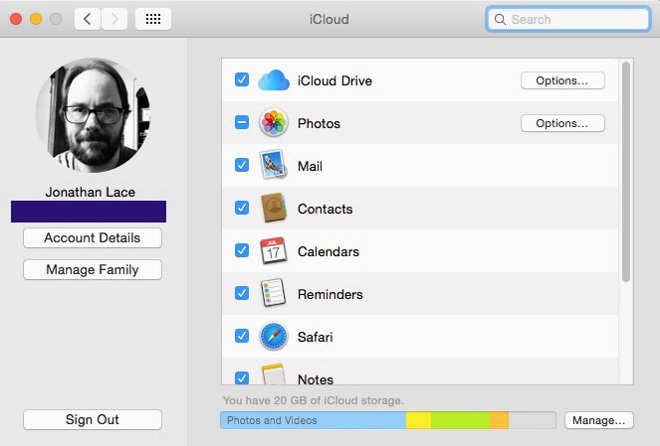Viewport: 660px width, 446px height.
Task: Disable the Safari checkbox
Action: coord(242,336)
